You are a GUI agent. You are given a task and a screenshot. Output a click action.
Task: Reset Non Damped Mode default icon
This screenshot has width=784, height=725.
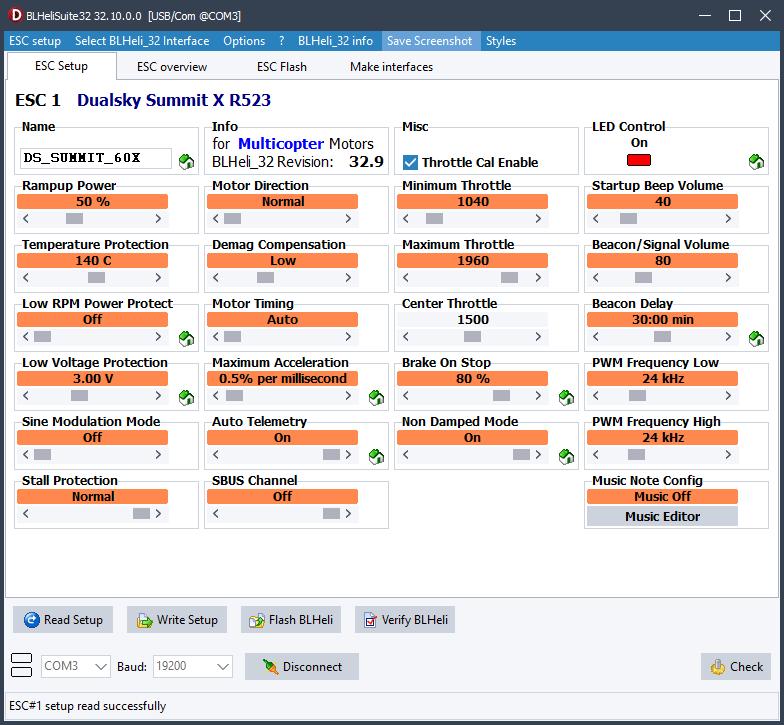566,456
